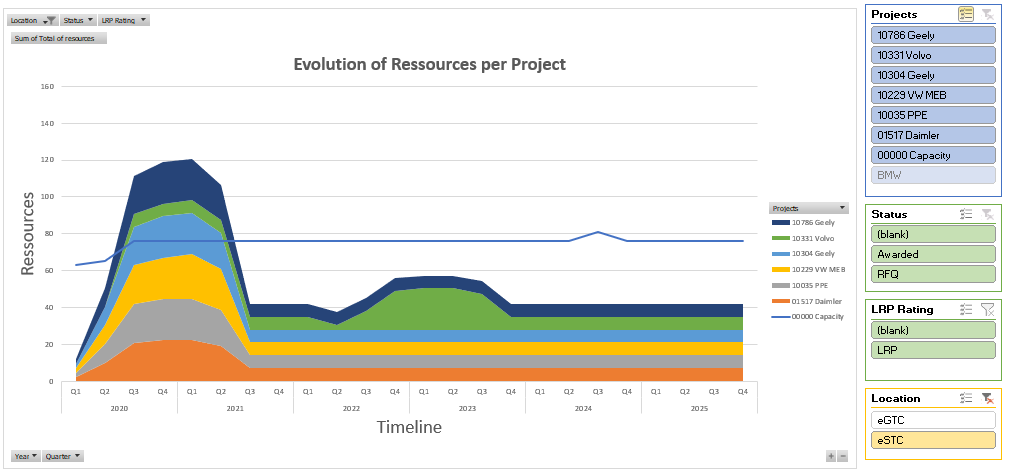Open the Projects legend field dropdown
Viewport: 1010px width, 475px height.
808,208
